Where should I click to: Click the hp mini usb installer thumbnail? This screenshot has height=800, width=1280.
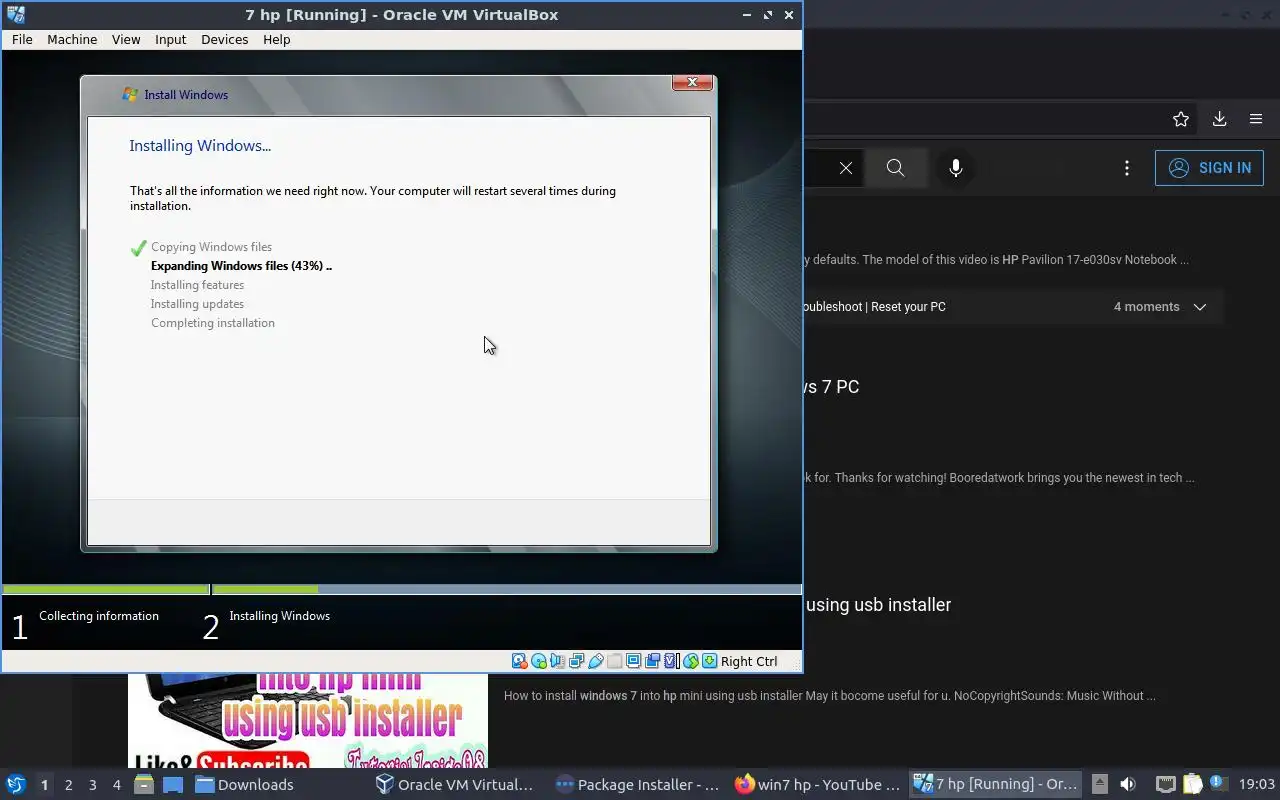click(x=308, y=721)
